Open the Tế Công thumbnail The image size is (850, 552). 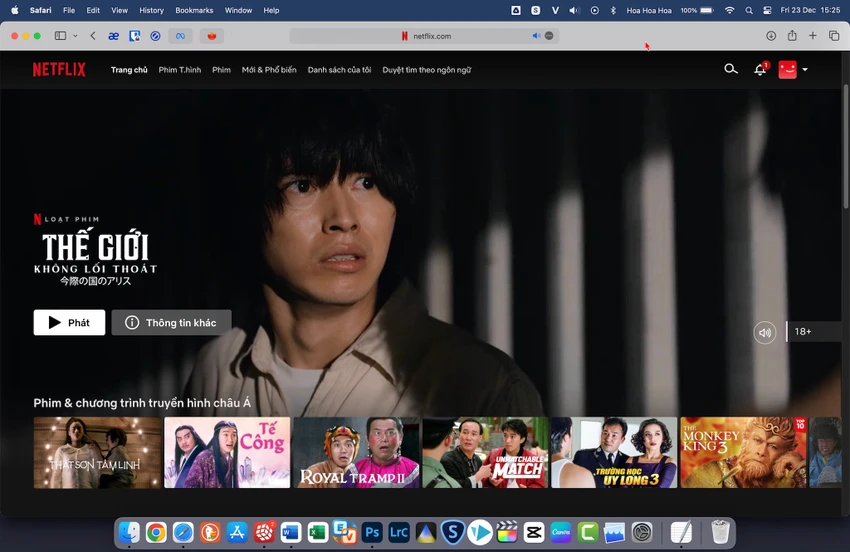[227, 453]
